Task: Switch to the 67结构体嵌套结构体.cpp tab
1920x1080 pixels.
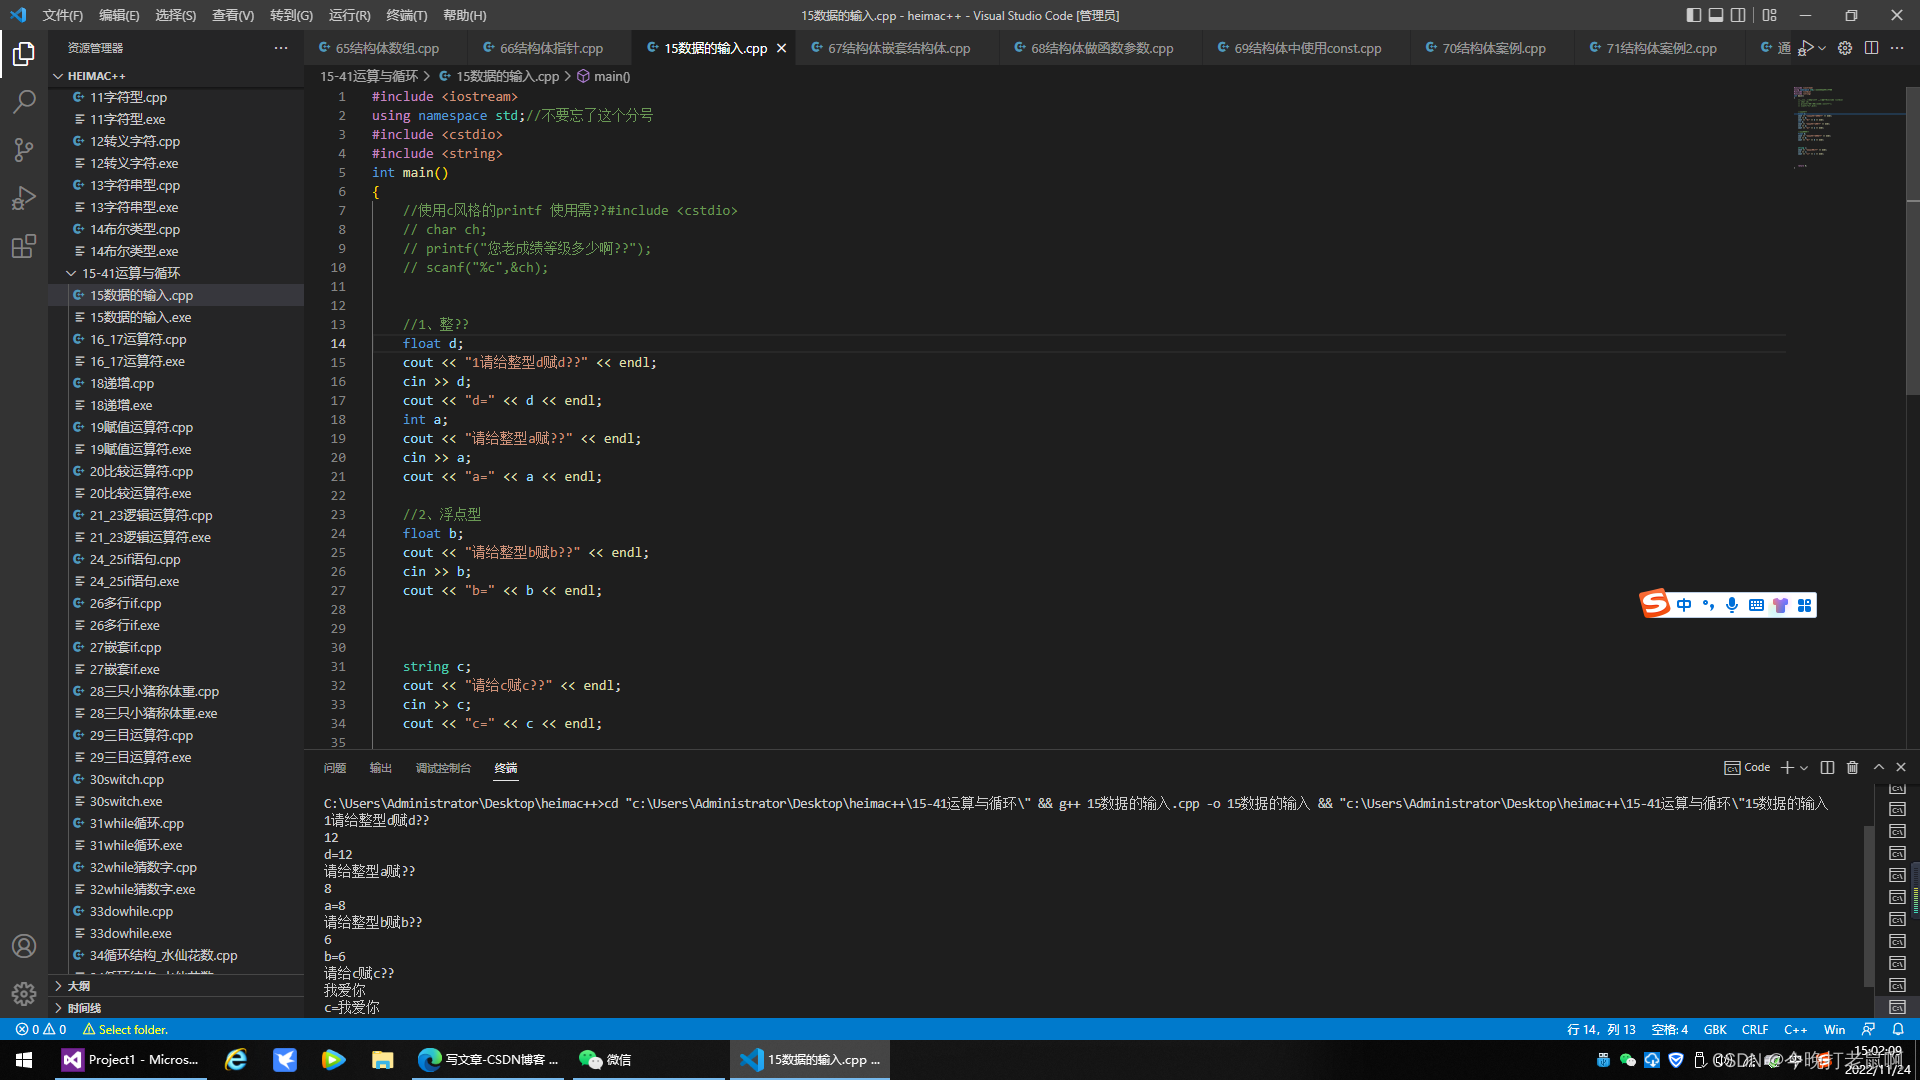Action: click(x=898, y=48)
